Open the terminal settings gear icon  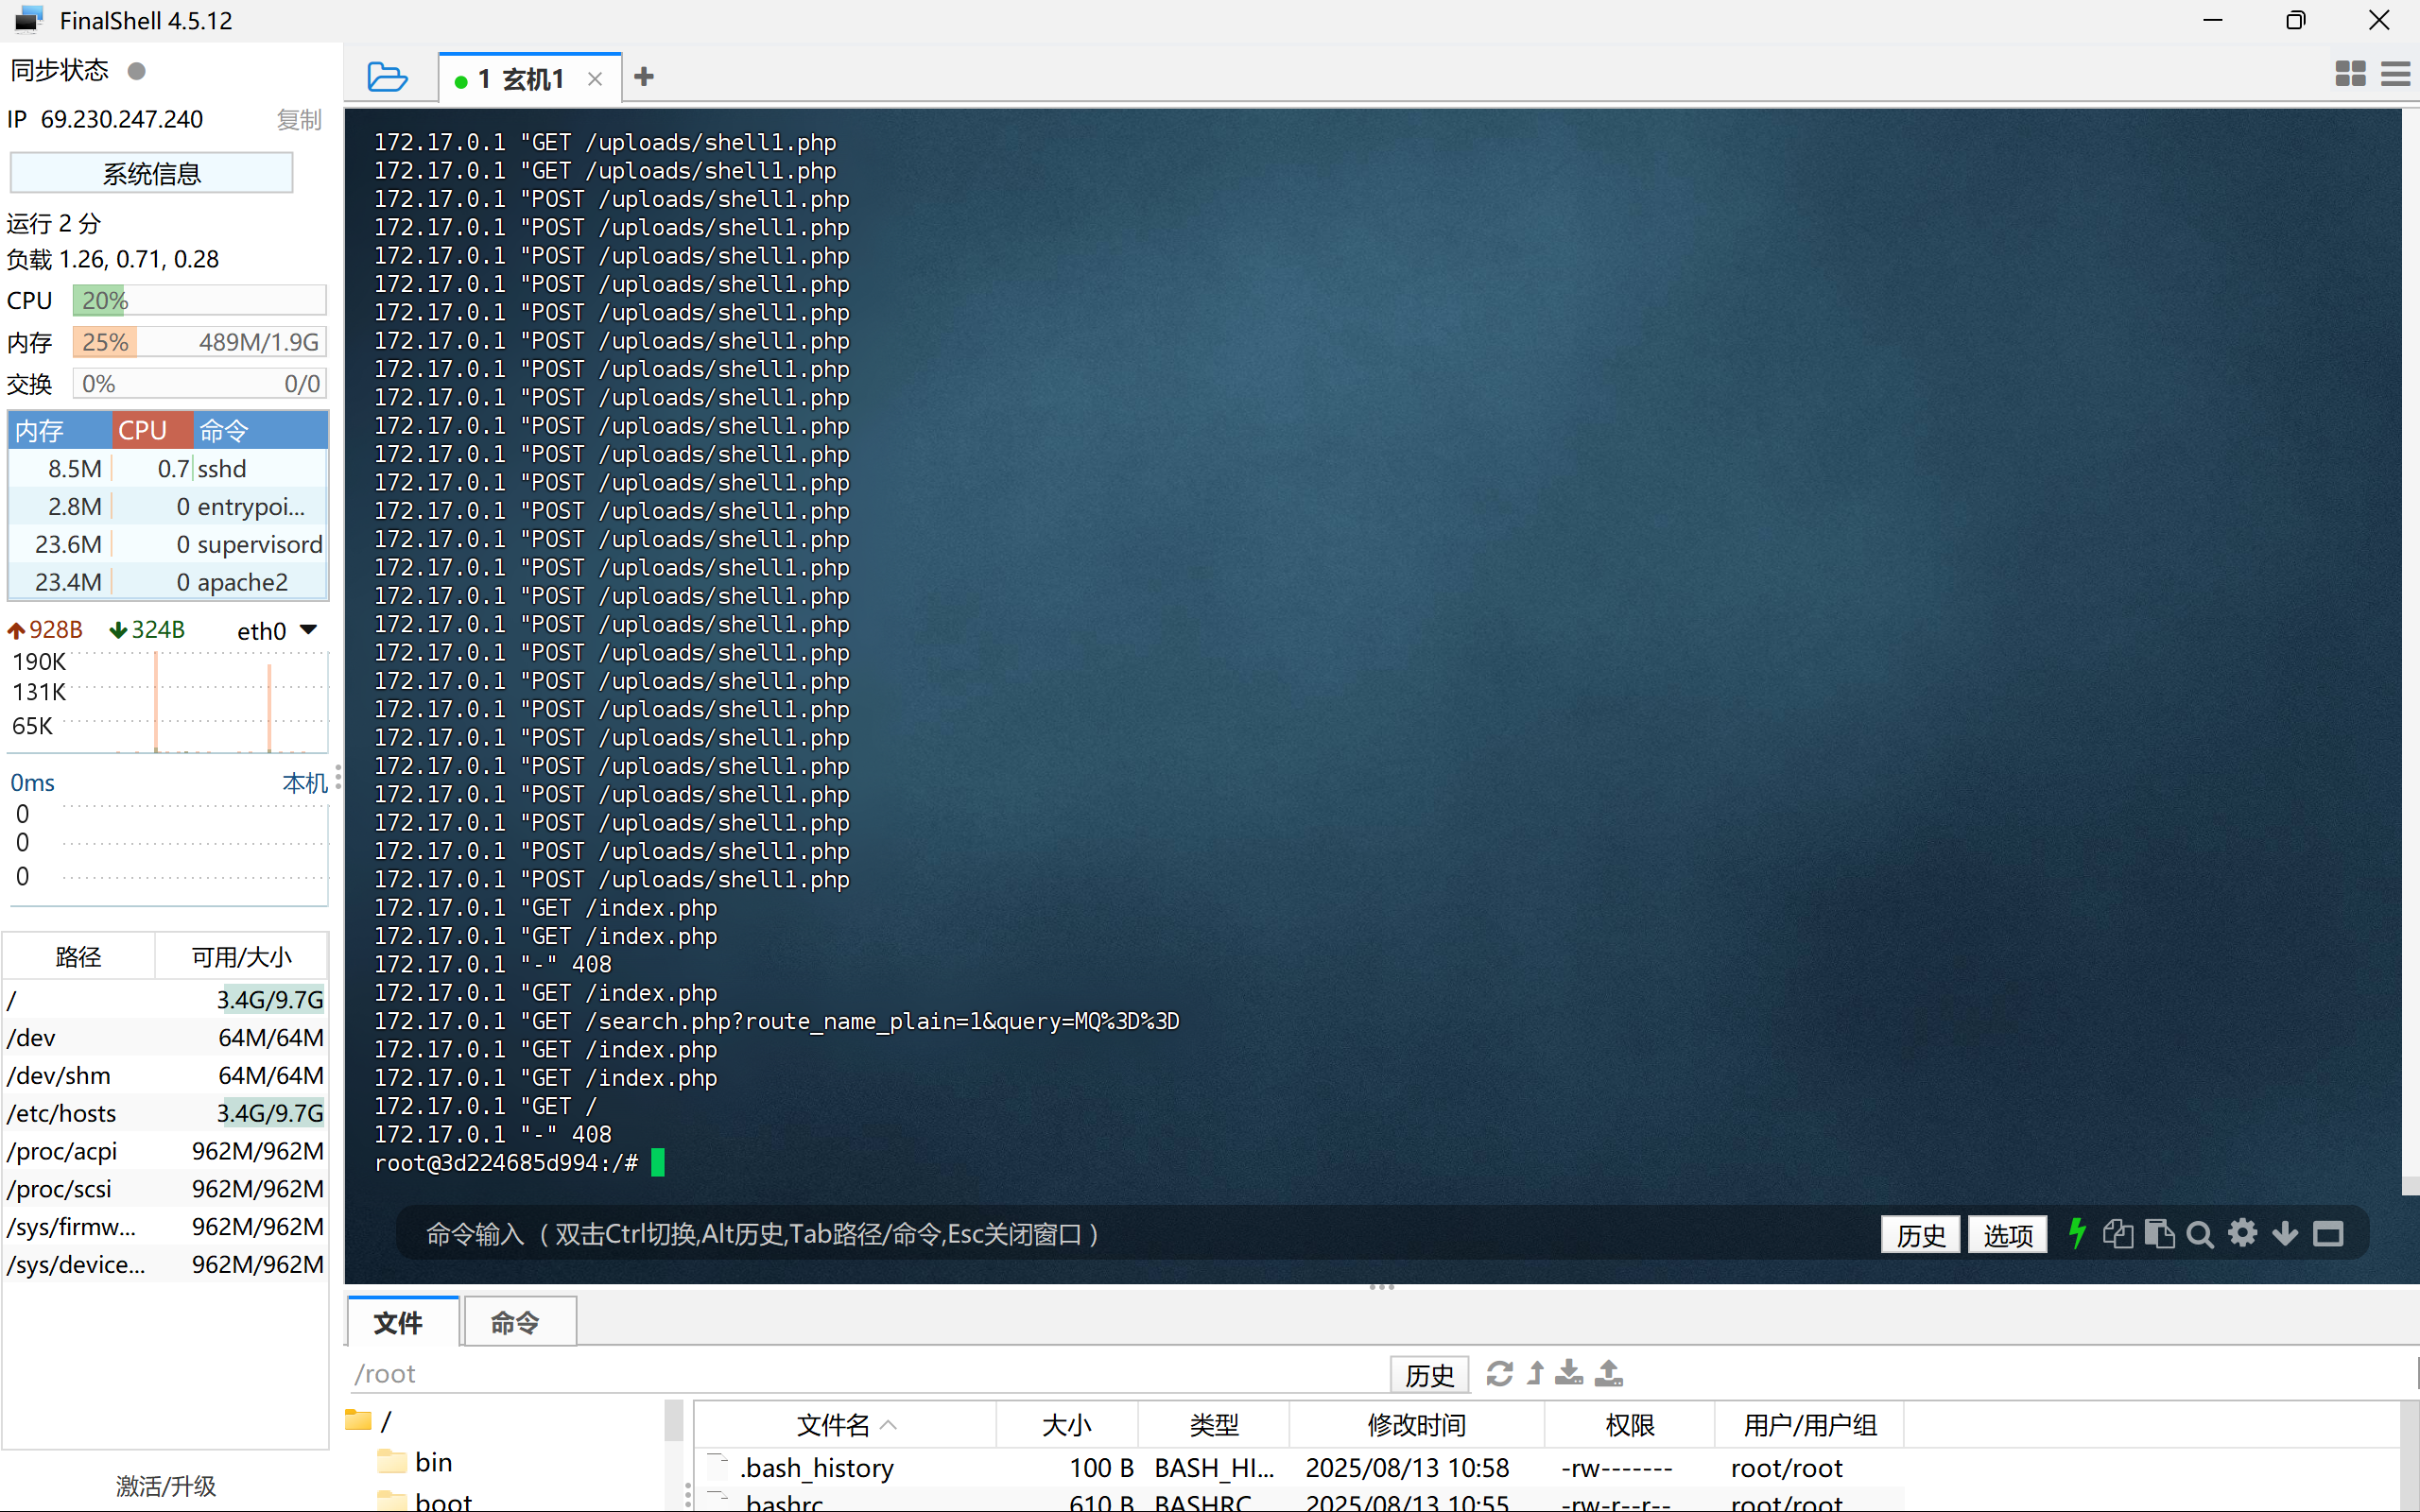(x=2243, y=1233)
